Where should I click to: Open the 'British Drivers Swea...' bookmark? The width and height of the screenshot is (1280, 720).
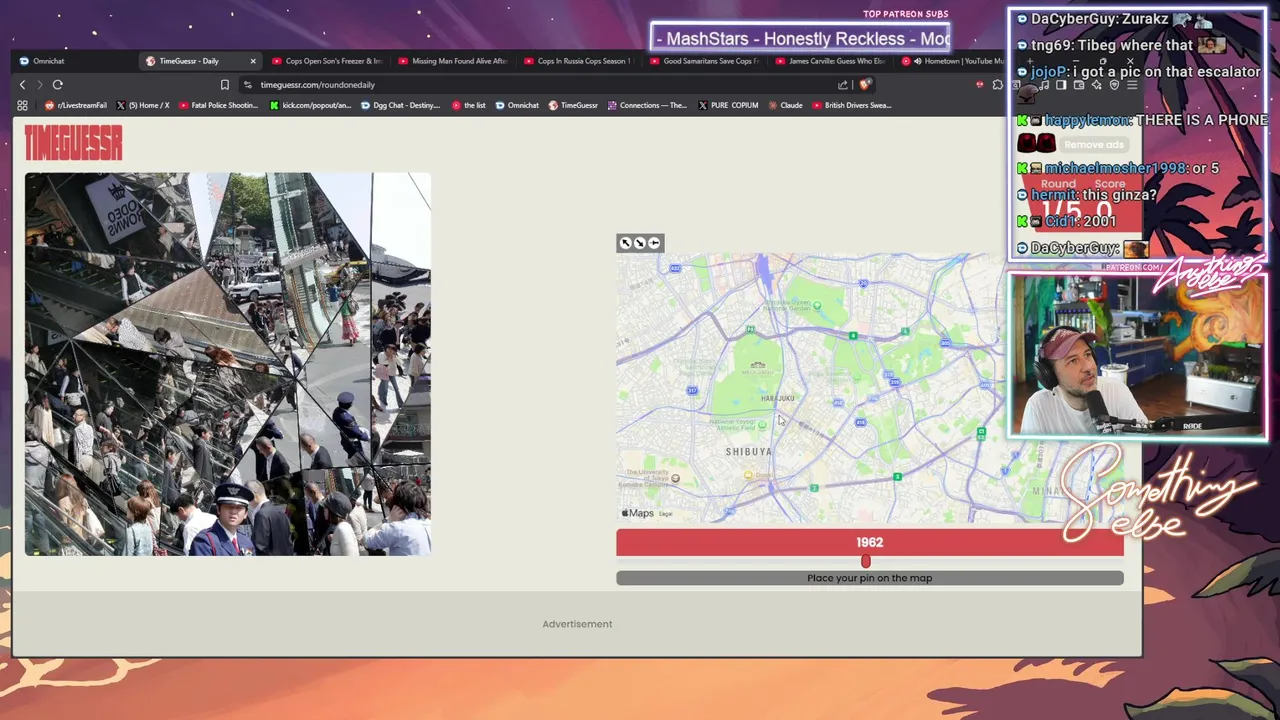852,105
